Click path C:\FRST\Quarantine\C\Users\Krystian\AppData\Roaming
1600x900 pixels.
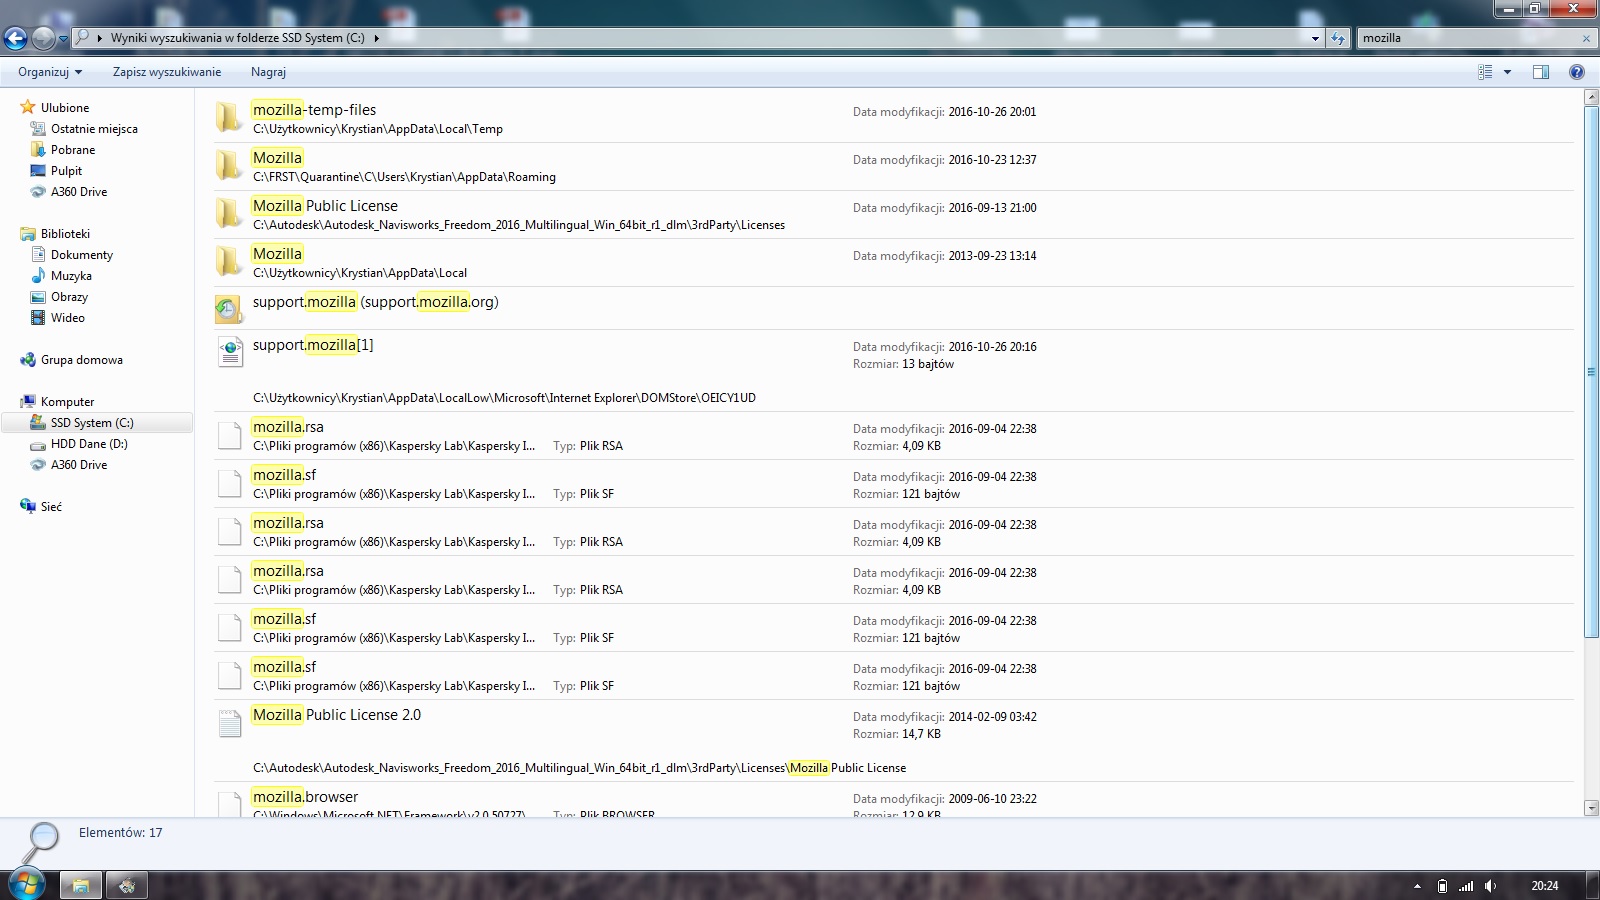(x=404, y=177)
